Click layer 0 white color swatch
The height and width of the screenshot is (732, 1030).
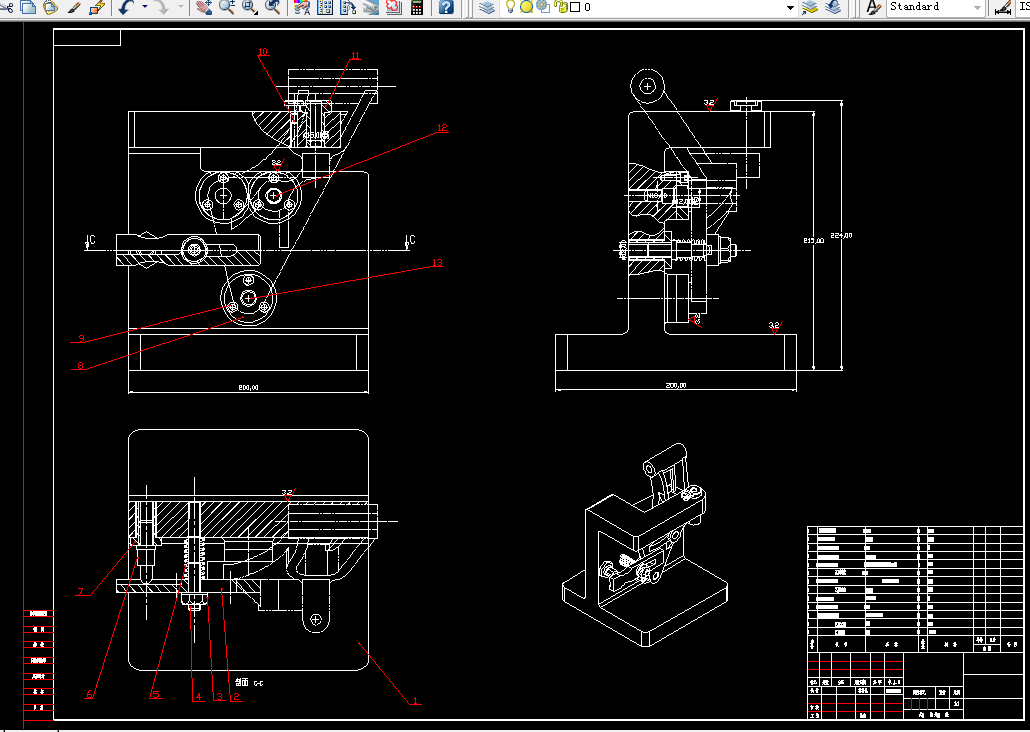pos(575,7)
